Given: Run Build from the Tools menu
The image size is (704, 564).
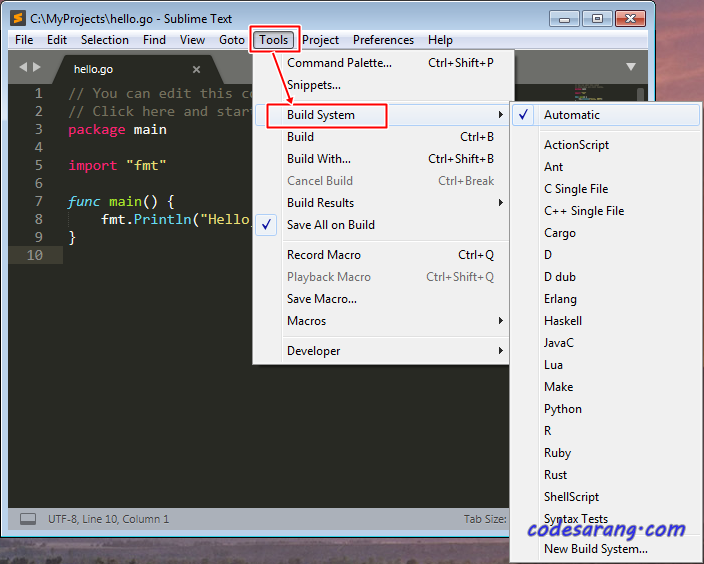Looking at the screenshot, I should point(382,137).
